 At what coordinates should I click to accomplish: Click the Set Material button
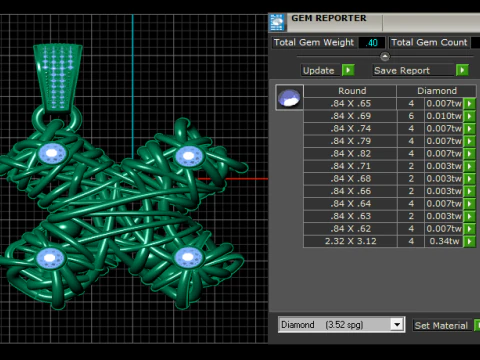pos(442,325)
